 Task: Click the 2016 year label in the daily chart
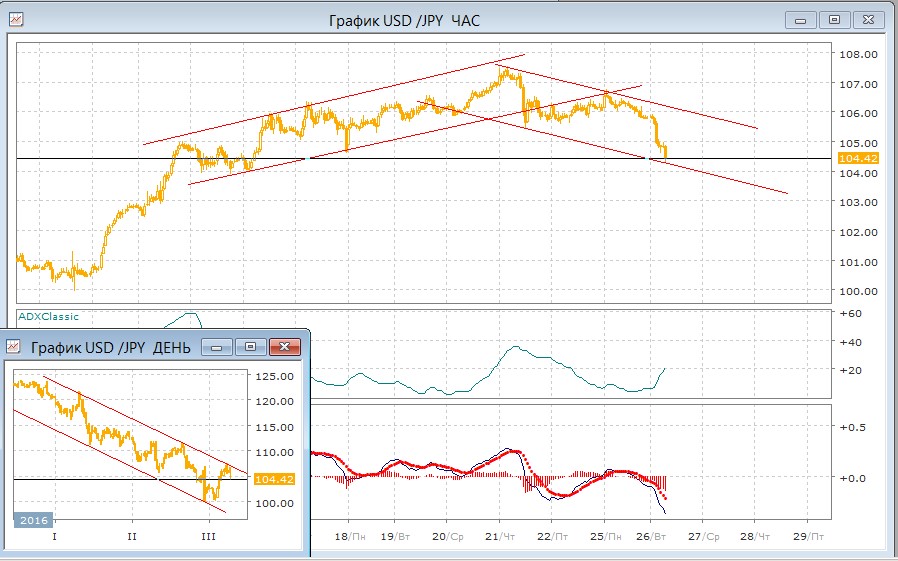pyautogui.click(x=34, y=520)
